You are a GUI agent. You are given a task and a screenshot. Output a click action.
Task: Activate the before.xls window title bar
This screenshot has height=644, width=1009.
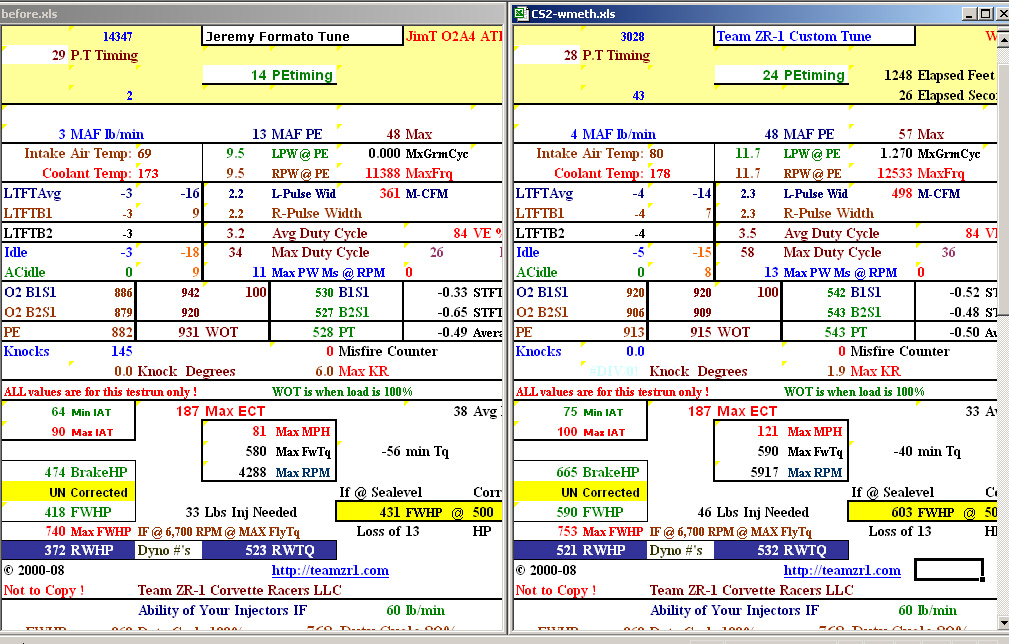(250, 14)
